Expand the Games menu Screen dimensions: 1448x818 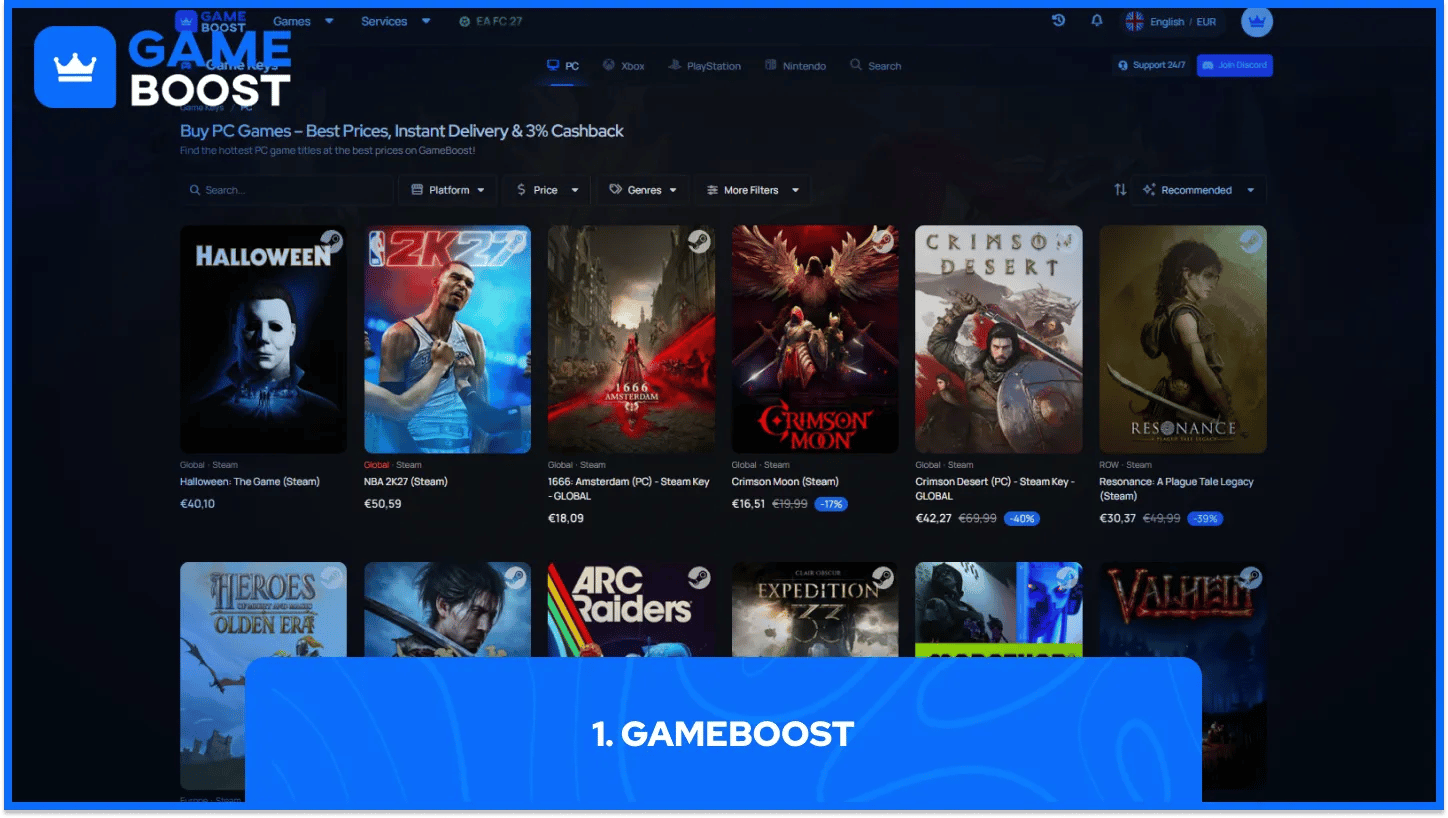pos(303,21)
